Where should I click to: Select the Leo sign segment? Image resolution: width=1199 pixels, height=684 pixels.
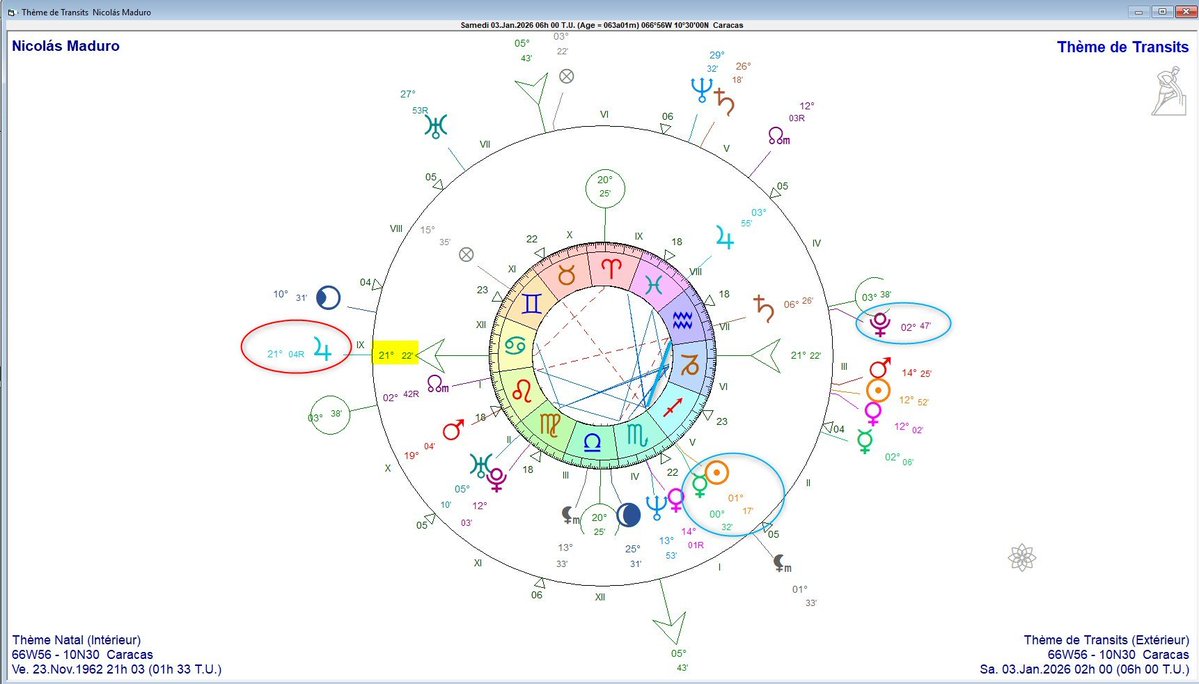click(523, 391)
